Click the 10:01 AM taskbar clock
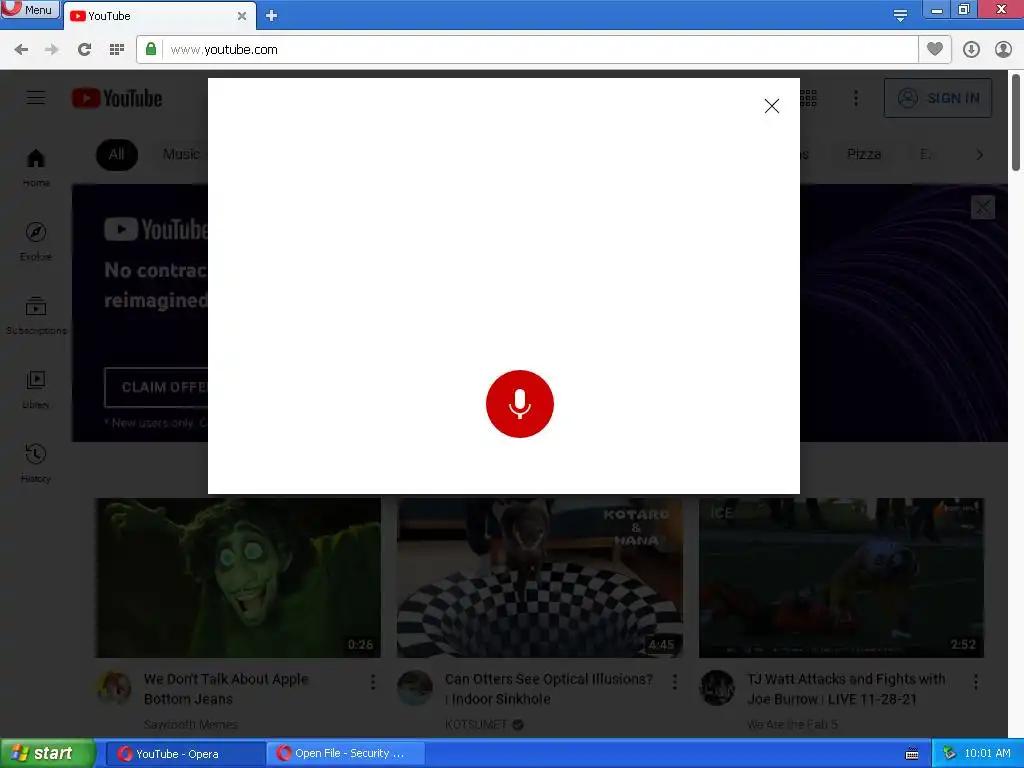 pos(987,754)
